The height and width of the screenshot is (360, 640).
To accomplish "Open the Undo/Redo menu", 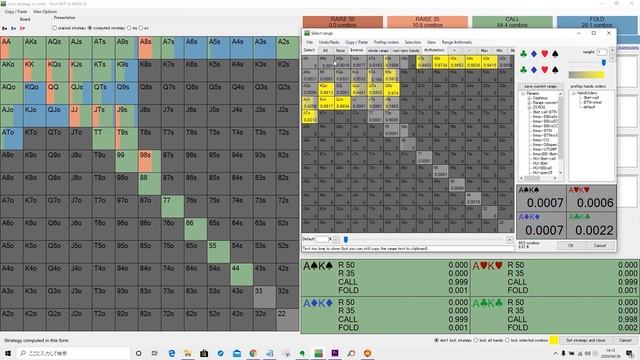I will [x=329, y=42].
